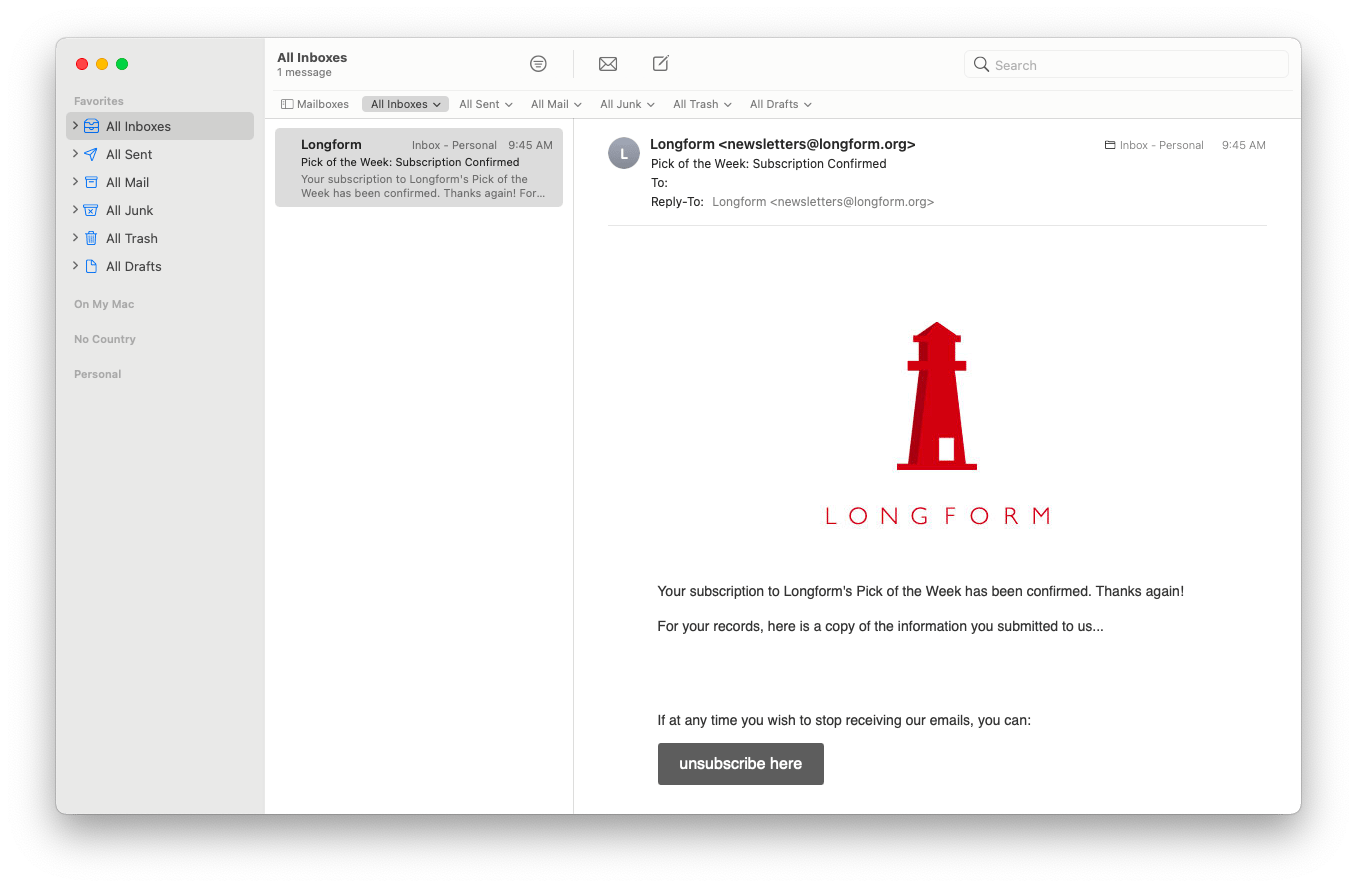Image resolution: width=1357 pixels, height=888 pixels.
Task: Click the unsubscribe here button
Action: pyautogui.click(x=741, y=764)
